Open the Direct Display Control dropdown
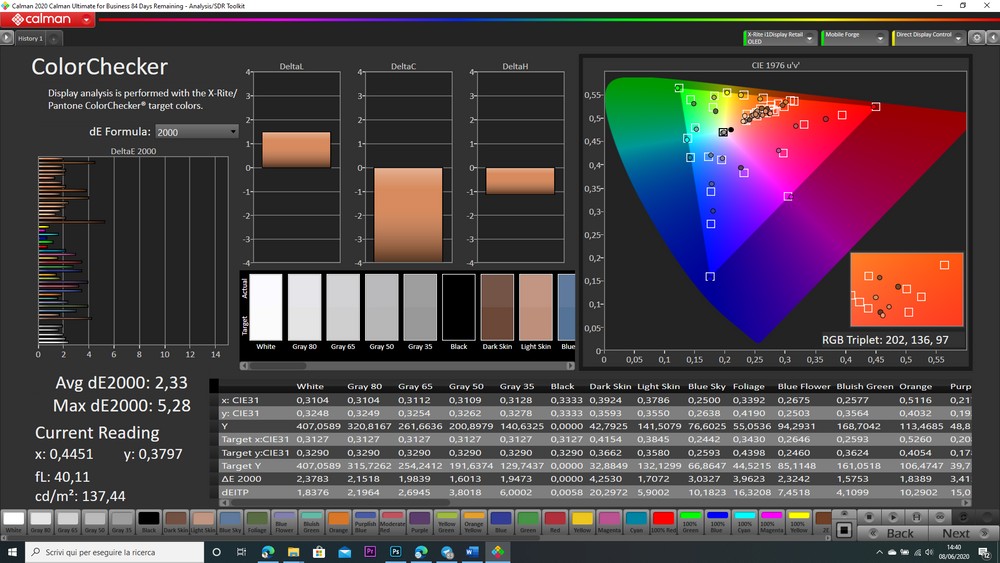The width and height of the screenshot is (1000, 563). [957, 38]
